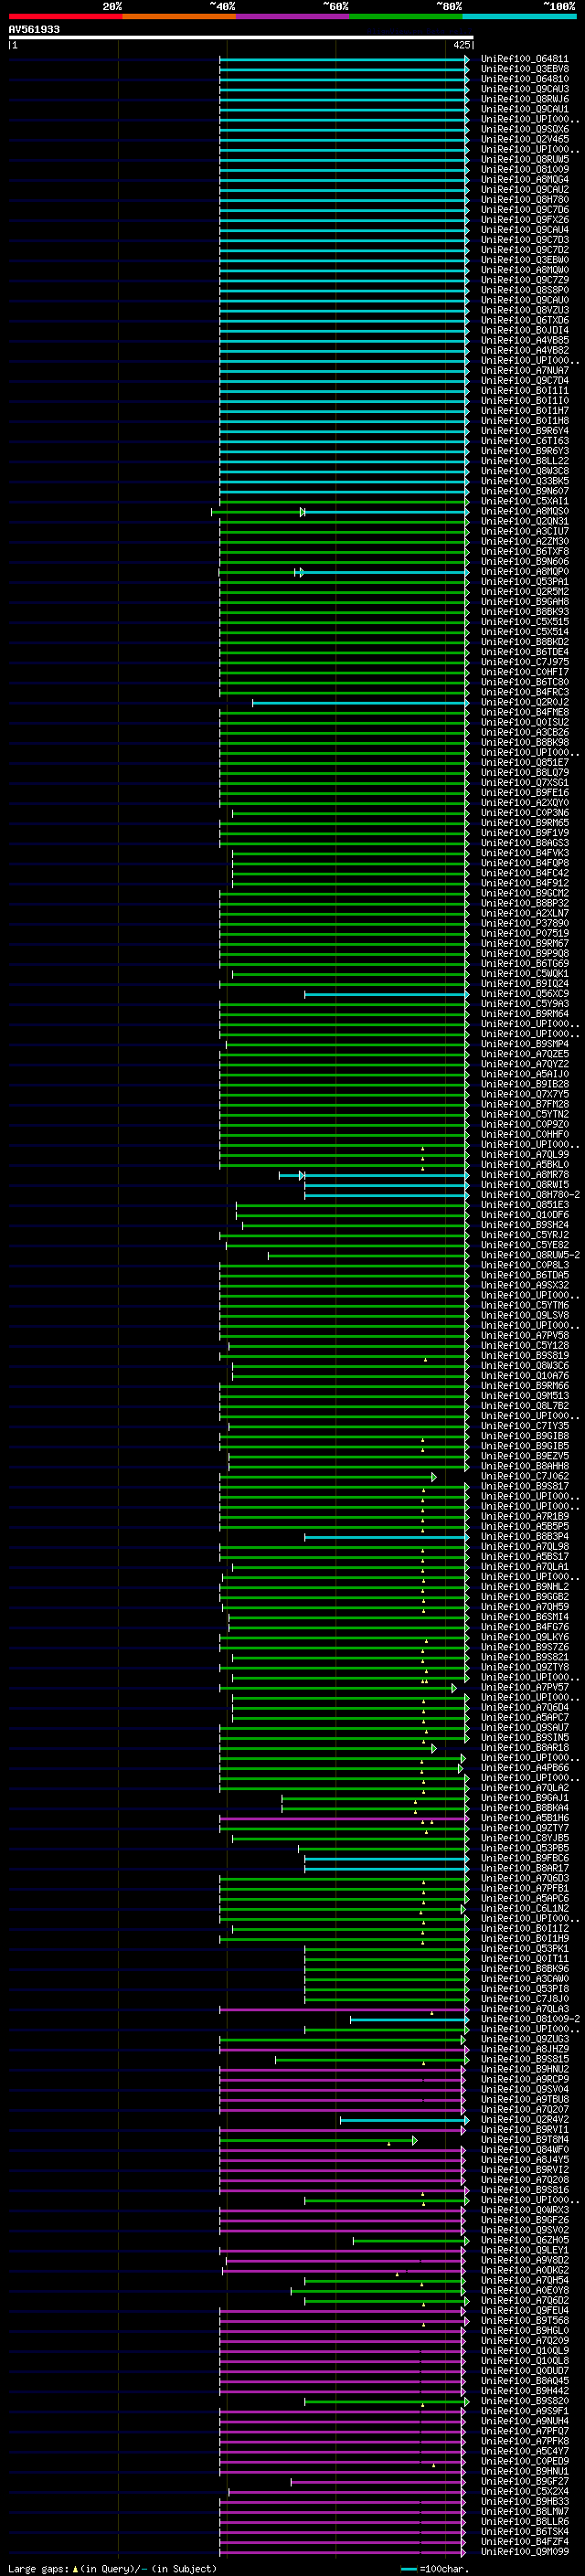The width and height of the screenshot is (585, 2576).
Task: Select hit label UniRef100_Q6ZH05
Action: [x=524, y=2239]
